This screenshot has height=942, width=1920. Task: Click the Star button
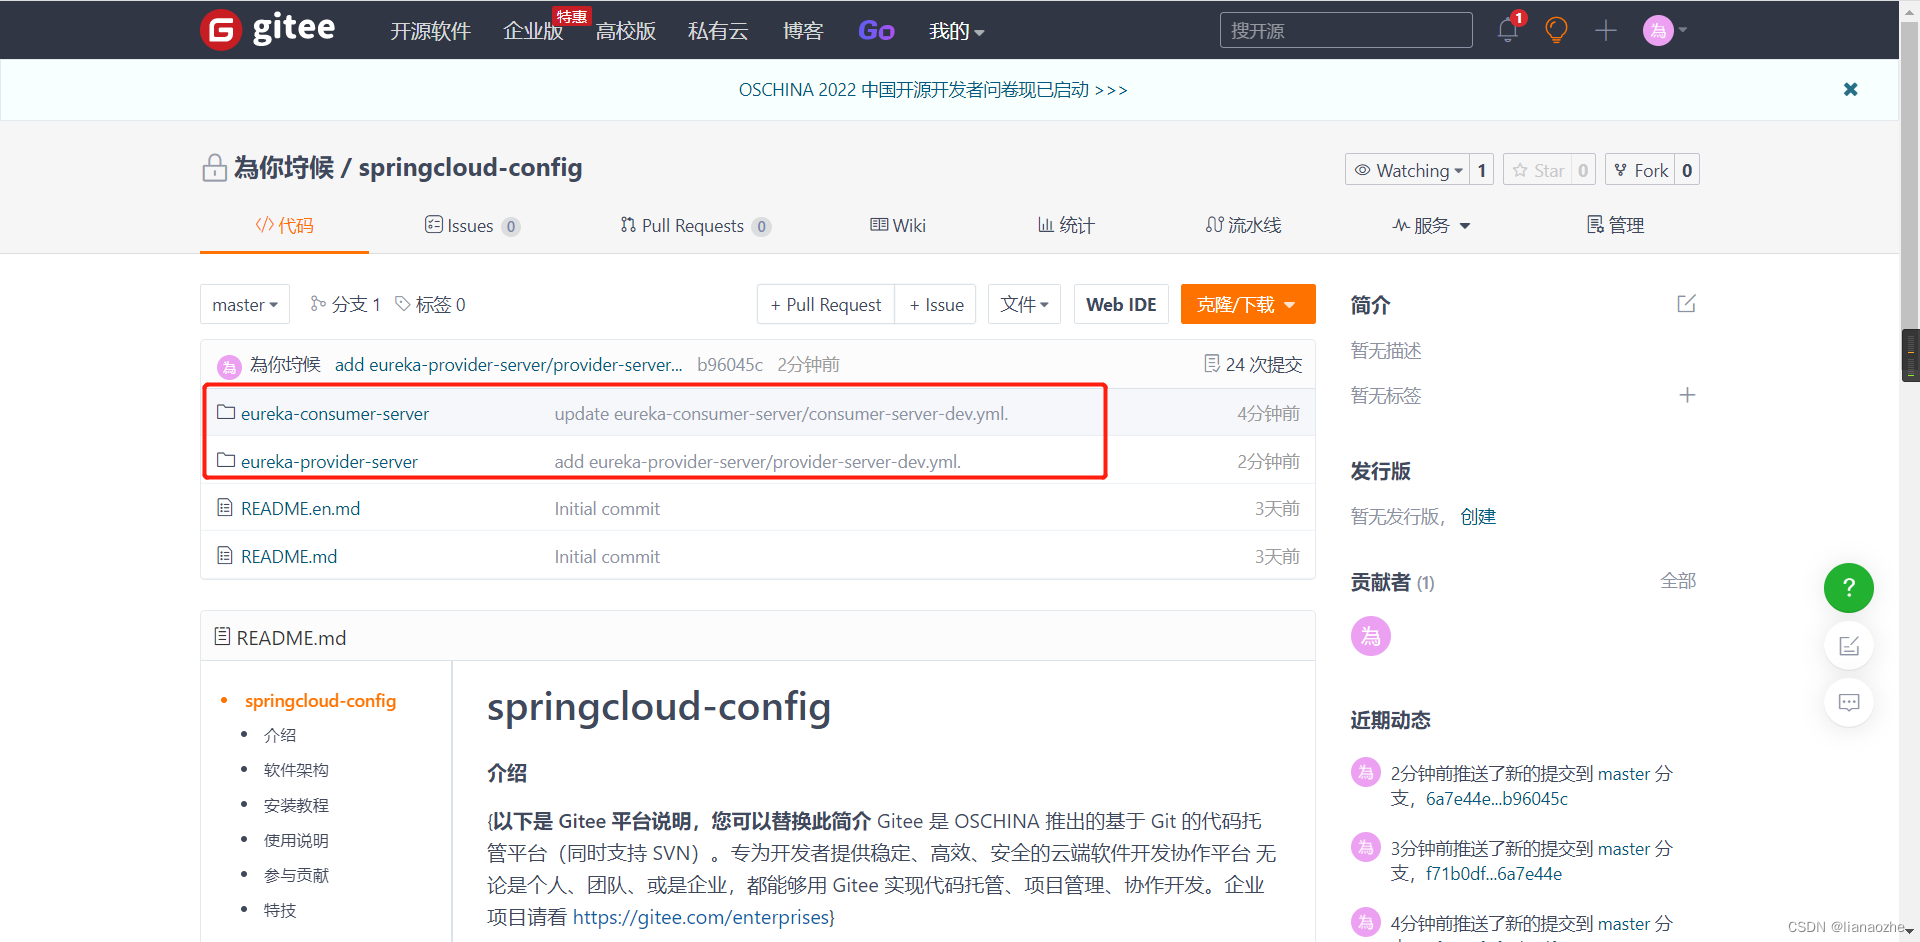point(1538,170)
